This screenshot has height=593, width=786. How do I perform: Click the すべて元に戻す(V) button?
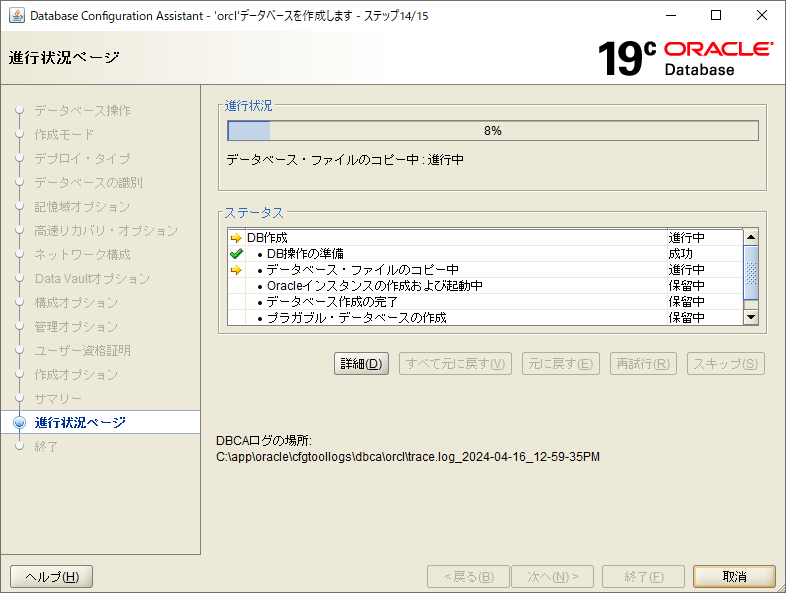pos(455,363)
